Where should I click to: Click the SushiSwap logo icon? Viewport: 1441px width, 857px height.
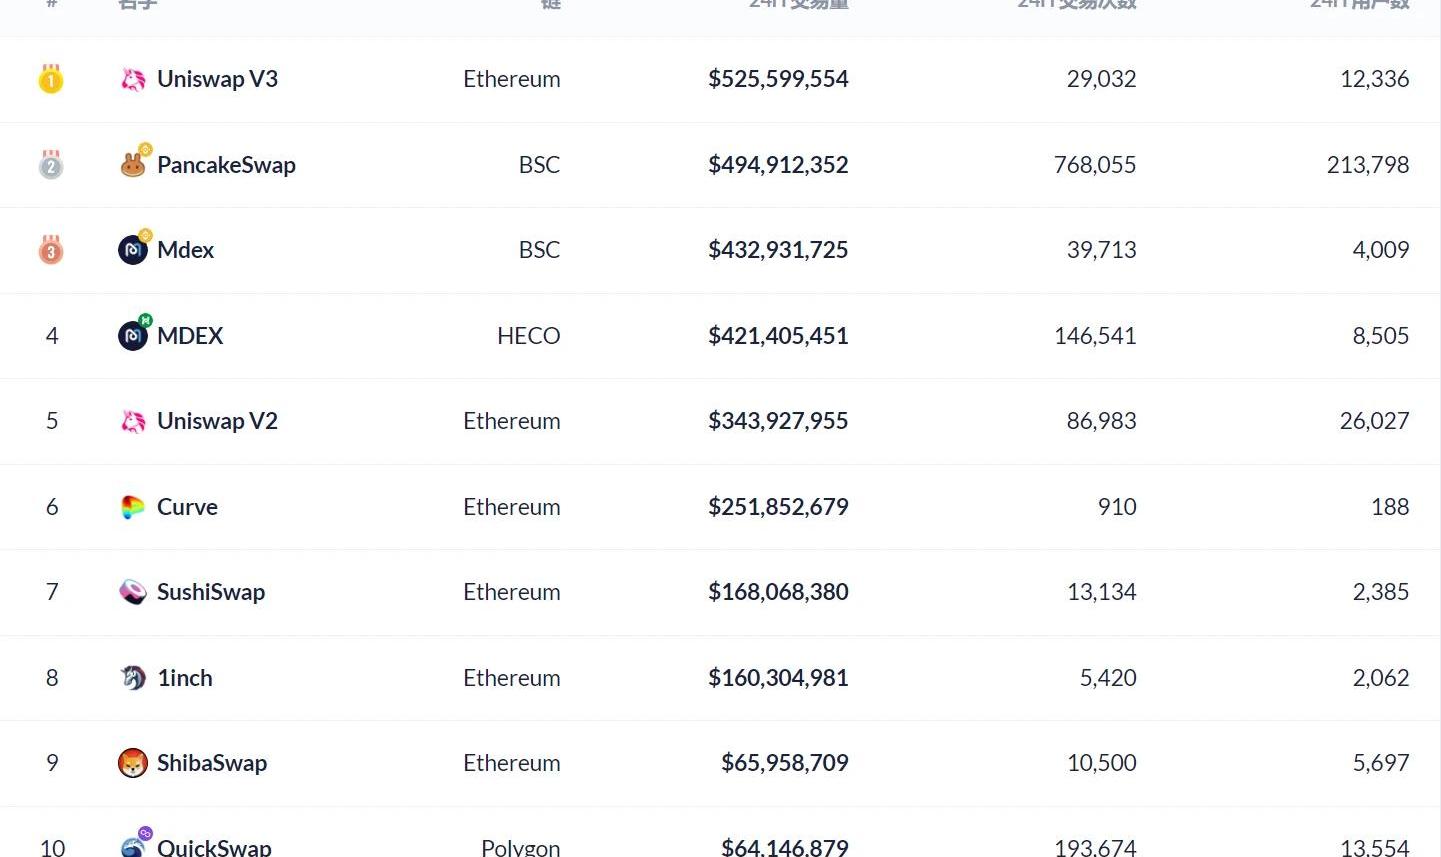133,592
